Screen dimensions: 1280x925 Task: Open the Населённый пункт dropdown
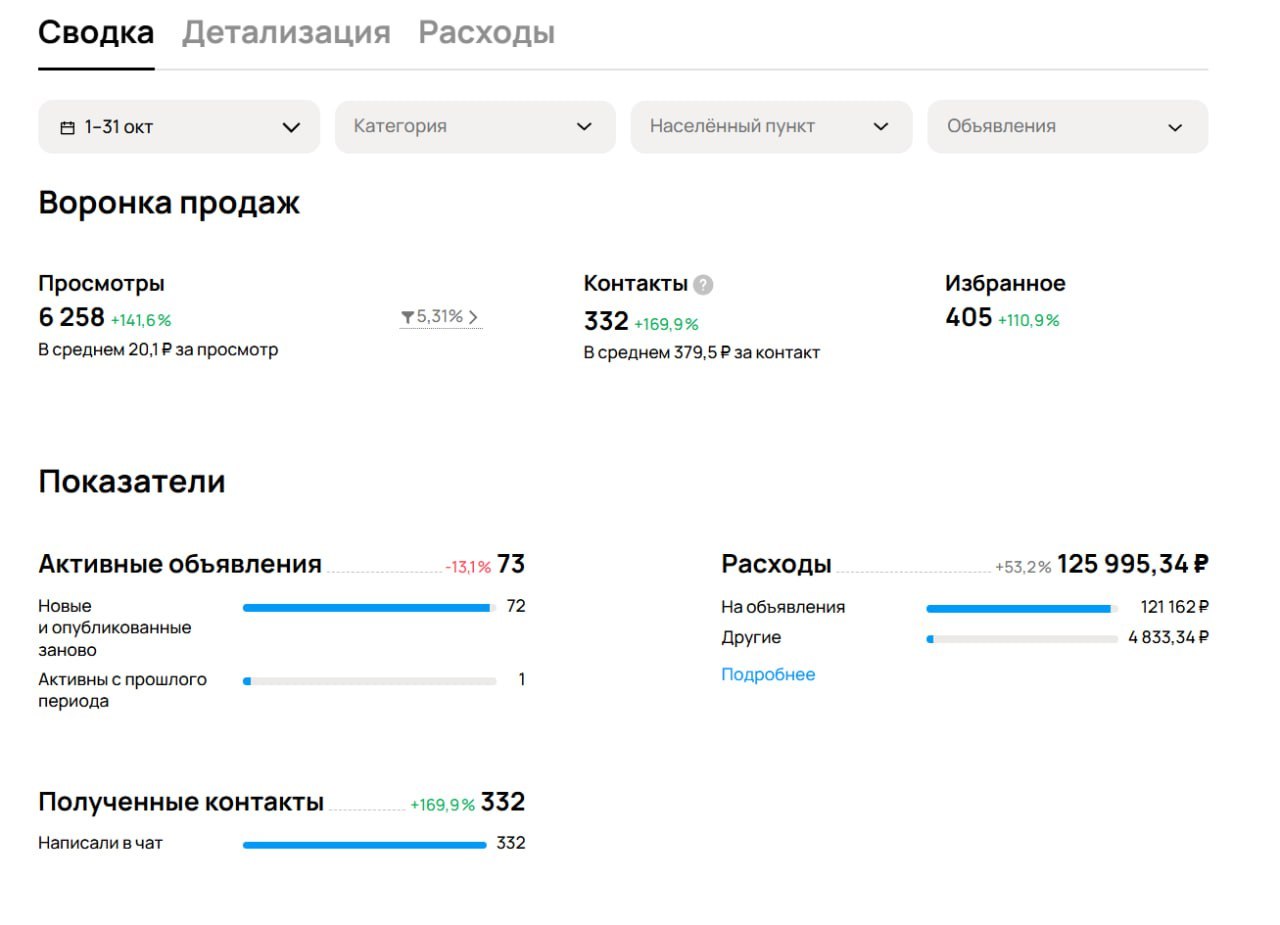771,127
